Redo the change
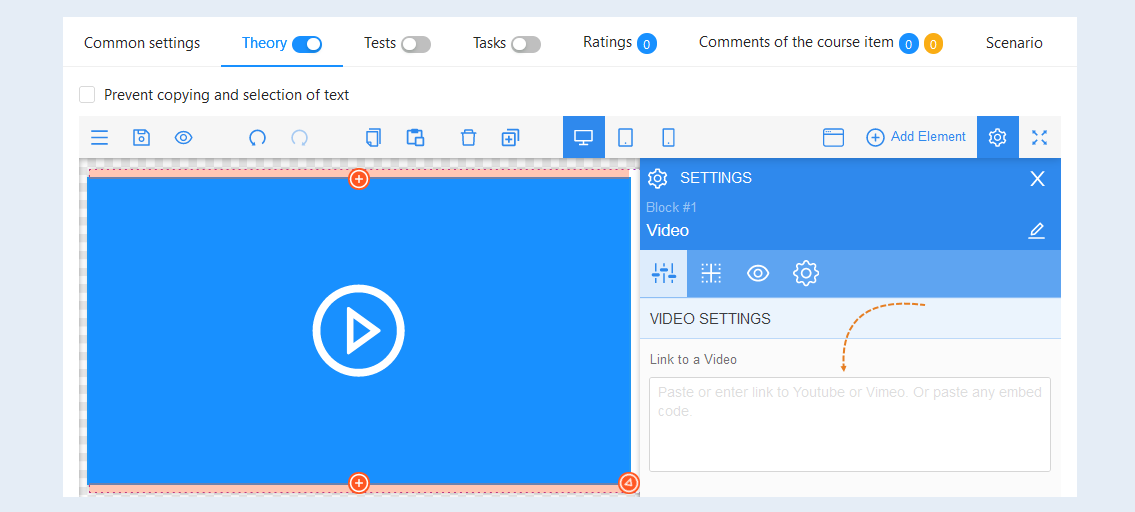This screenshot has width=1135, height=512. pos(300,138)
